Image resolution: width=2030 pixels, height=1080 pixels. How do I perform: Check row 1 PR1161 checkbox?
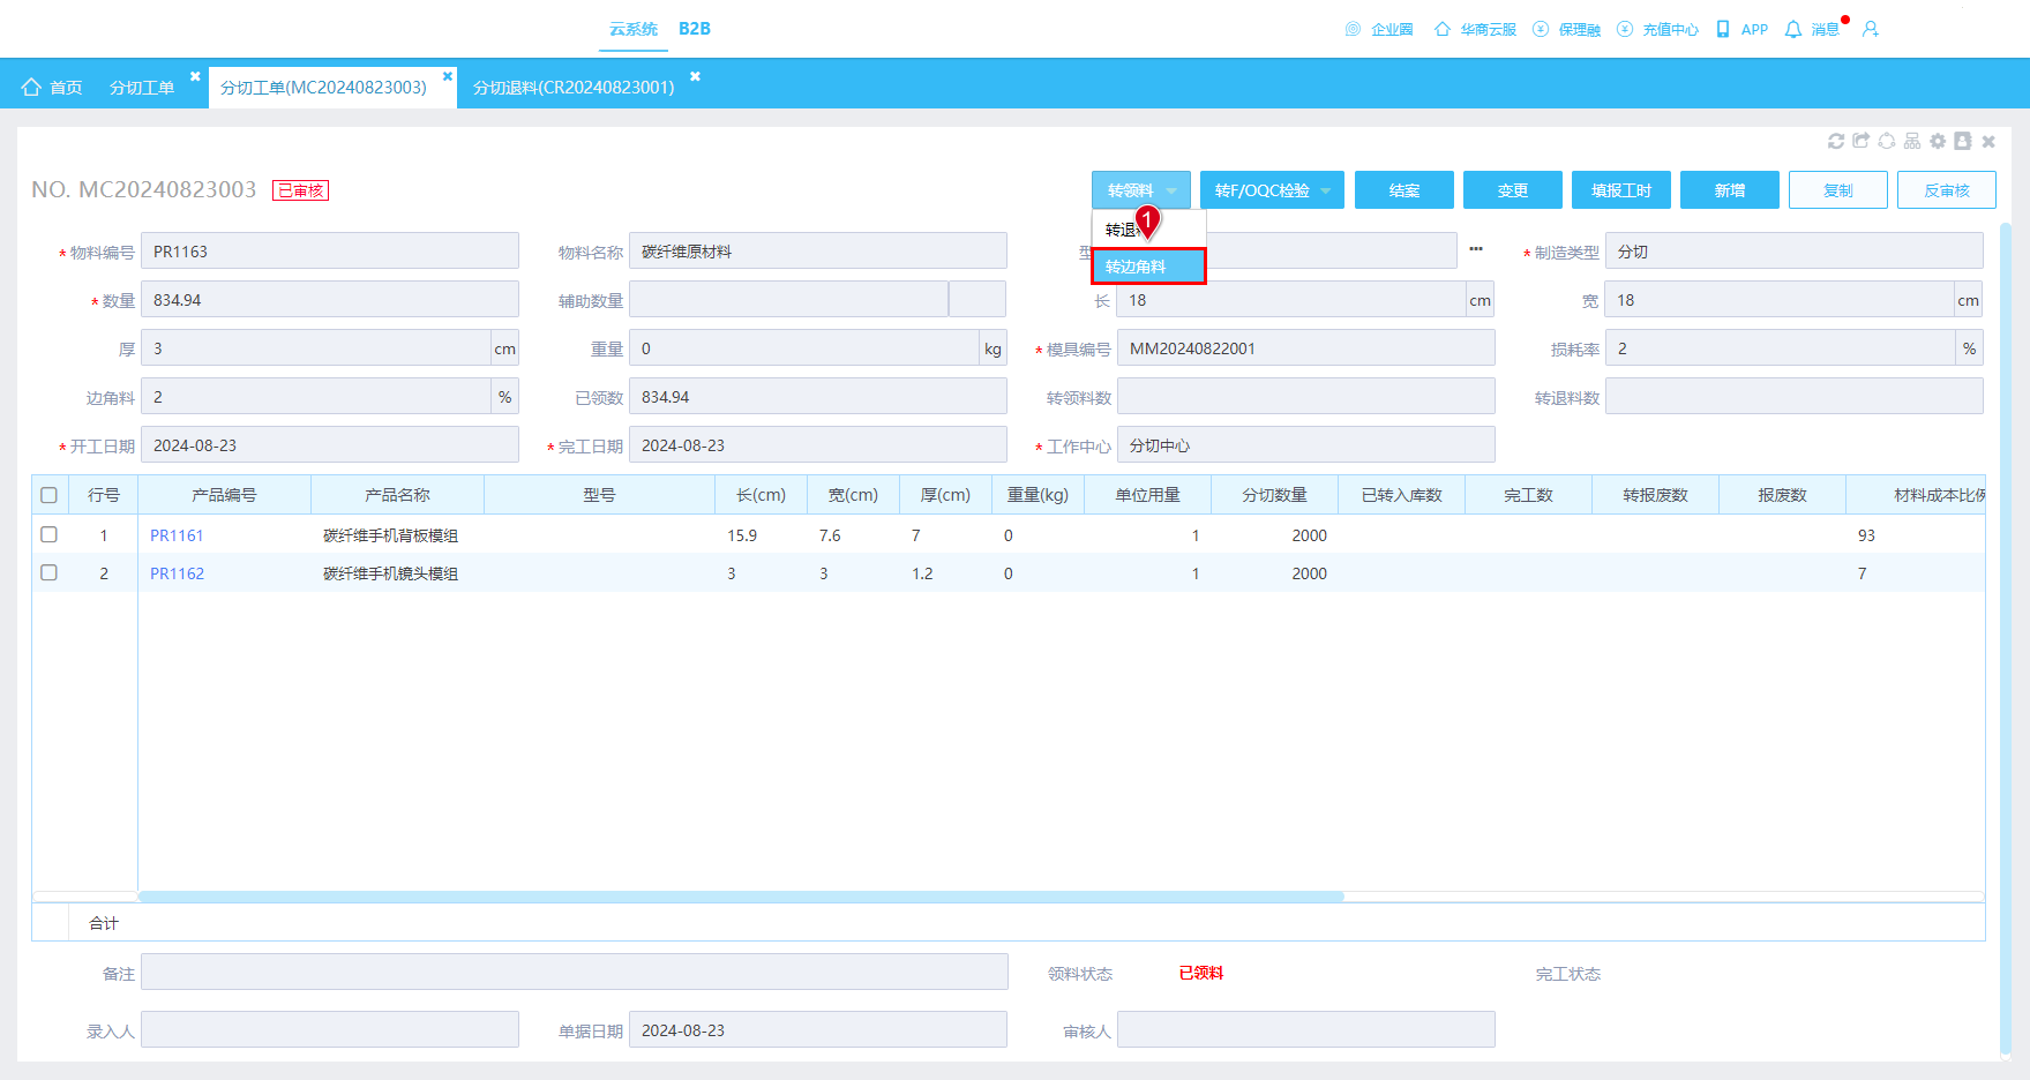click(x=49, y=535)
